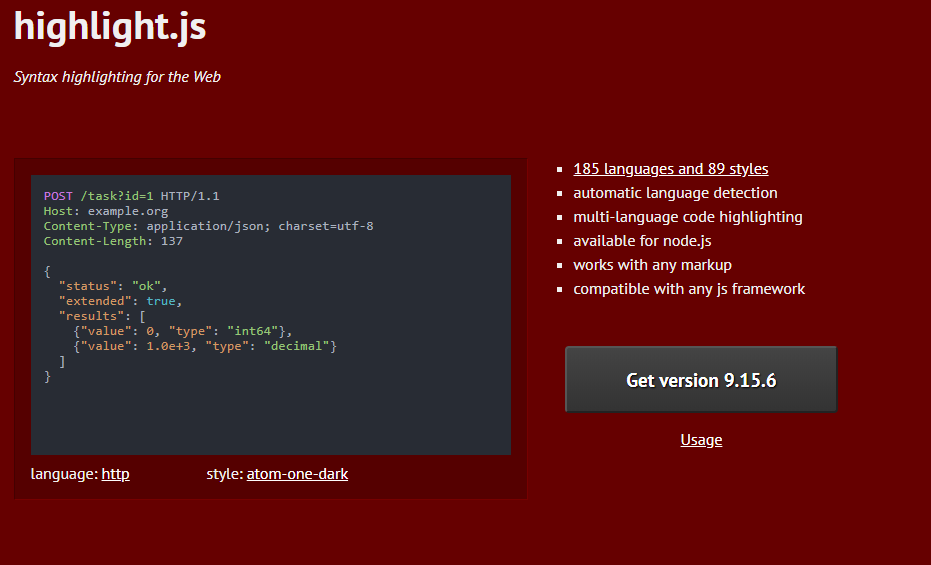Click the "results" JSON key
The height and width of the screenshot is (565, 931).
coord(91,316)
